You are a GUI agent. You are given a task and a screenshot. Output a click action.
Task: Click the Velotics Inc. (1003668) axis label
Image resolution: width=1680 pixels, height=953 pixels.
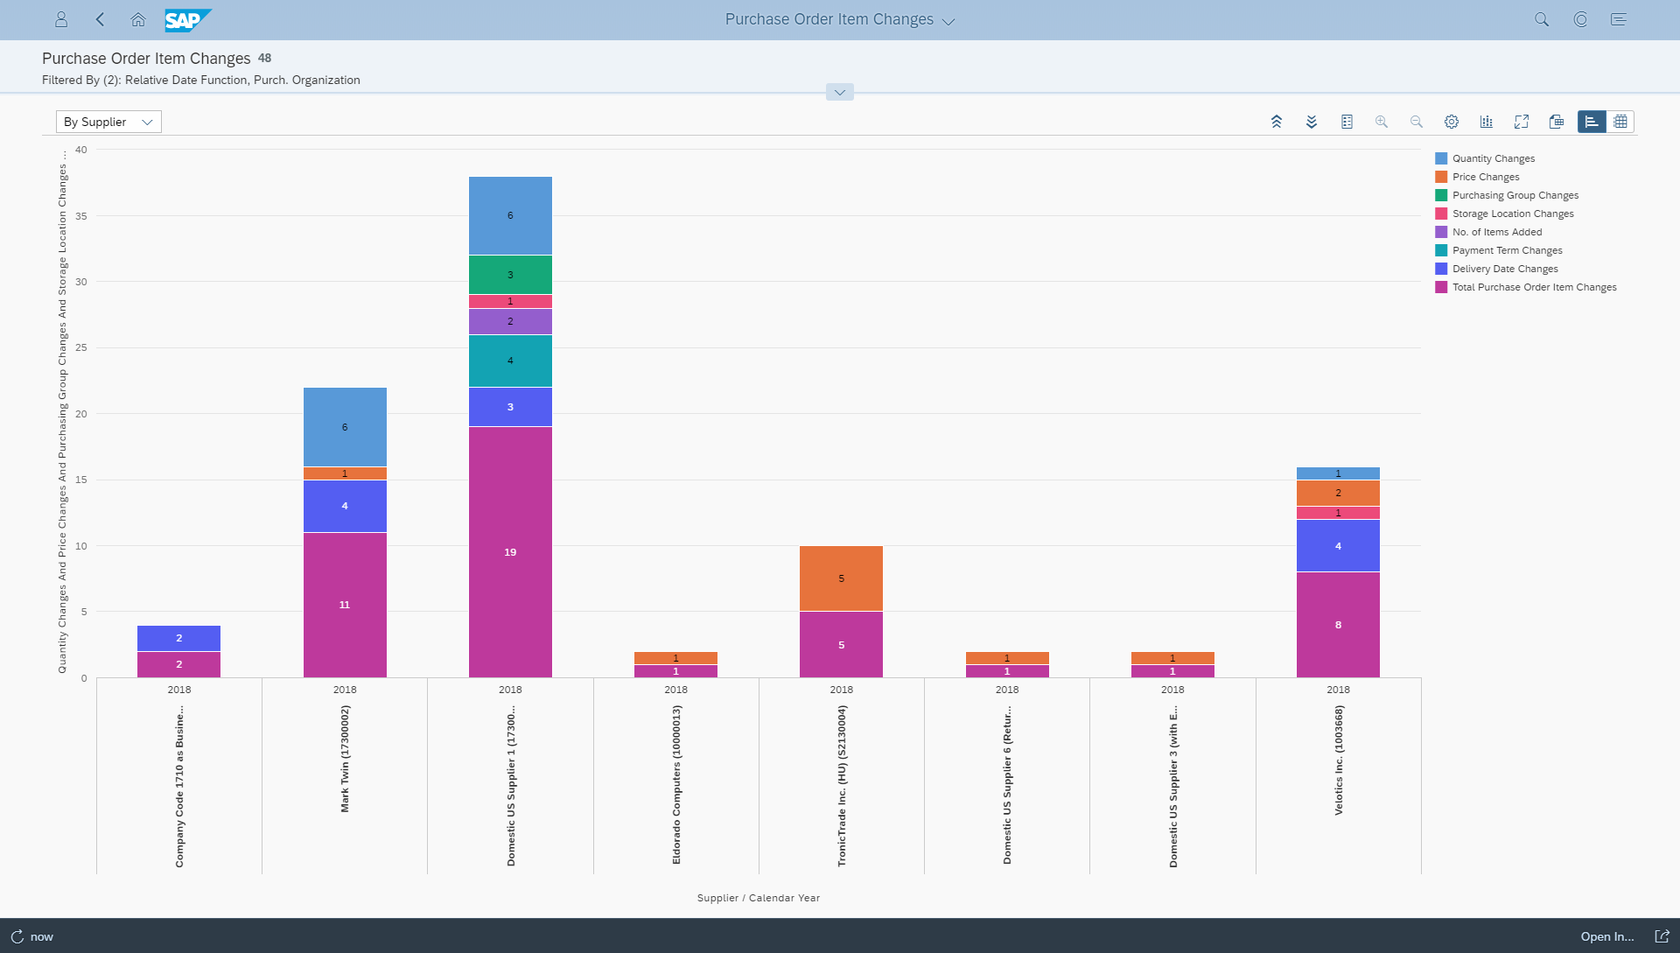click(1338, 760)
